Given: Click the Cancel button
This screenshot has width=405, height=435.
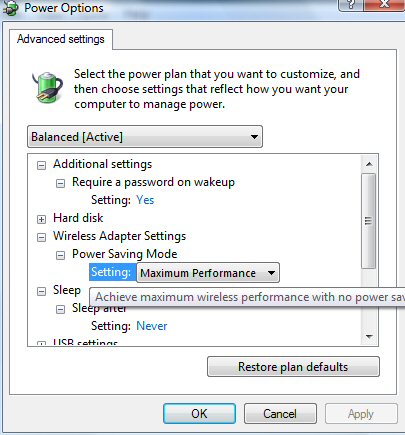Looking at the screenshot, I should (280, 414).
